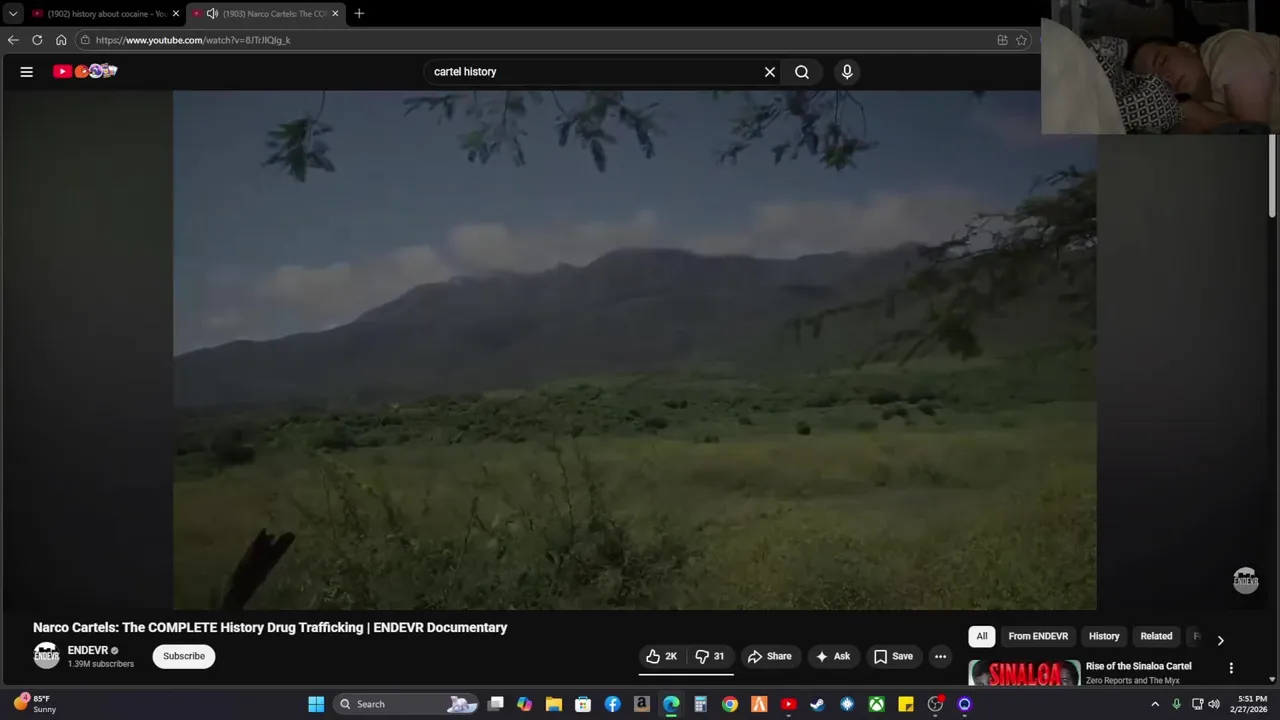Click the video player to pause
1280x720 pixels.
pos(635,350)
